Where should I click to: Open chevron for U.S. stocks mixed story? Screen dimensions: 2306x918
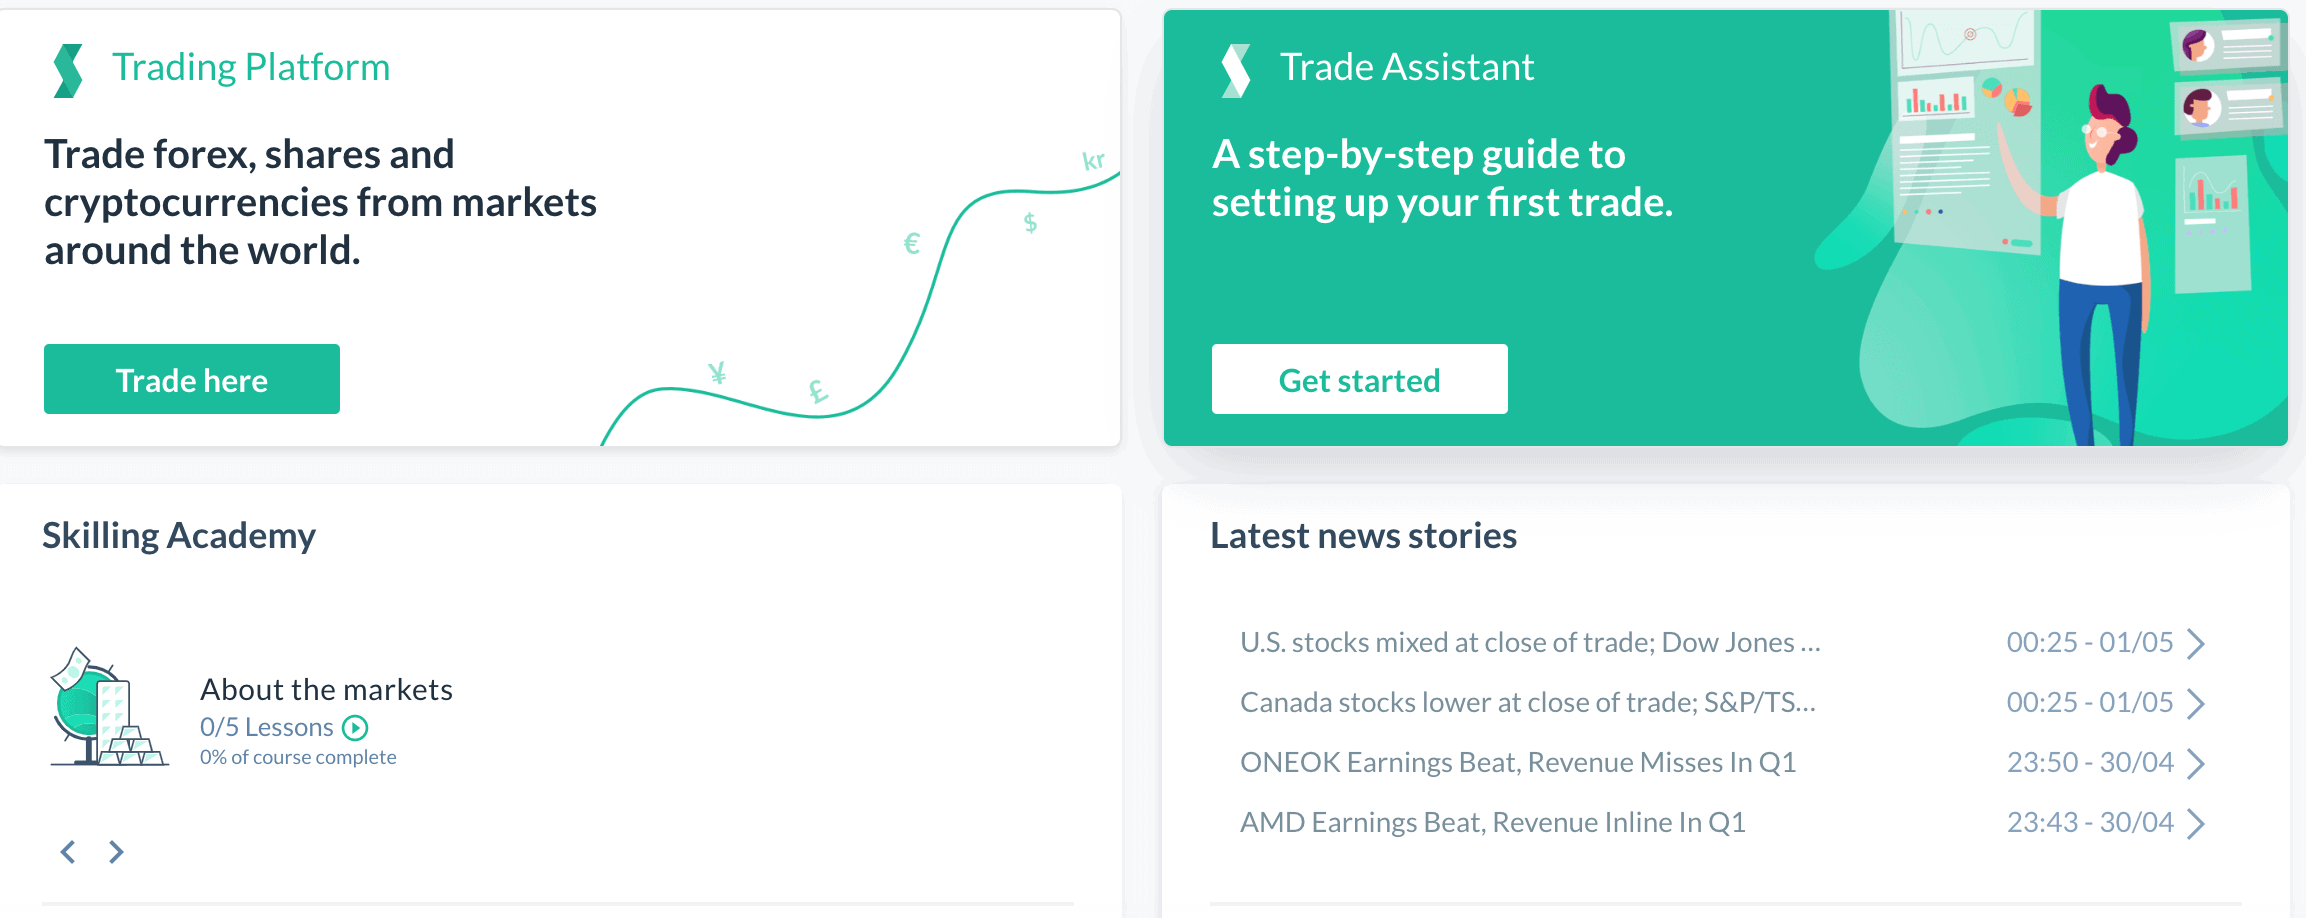(x=2195, y=643)
